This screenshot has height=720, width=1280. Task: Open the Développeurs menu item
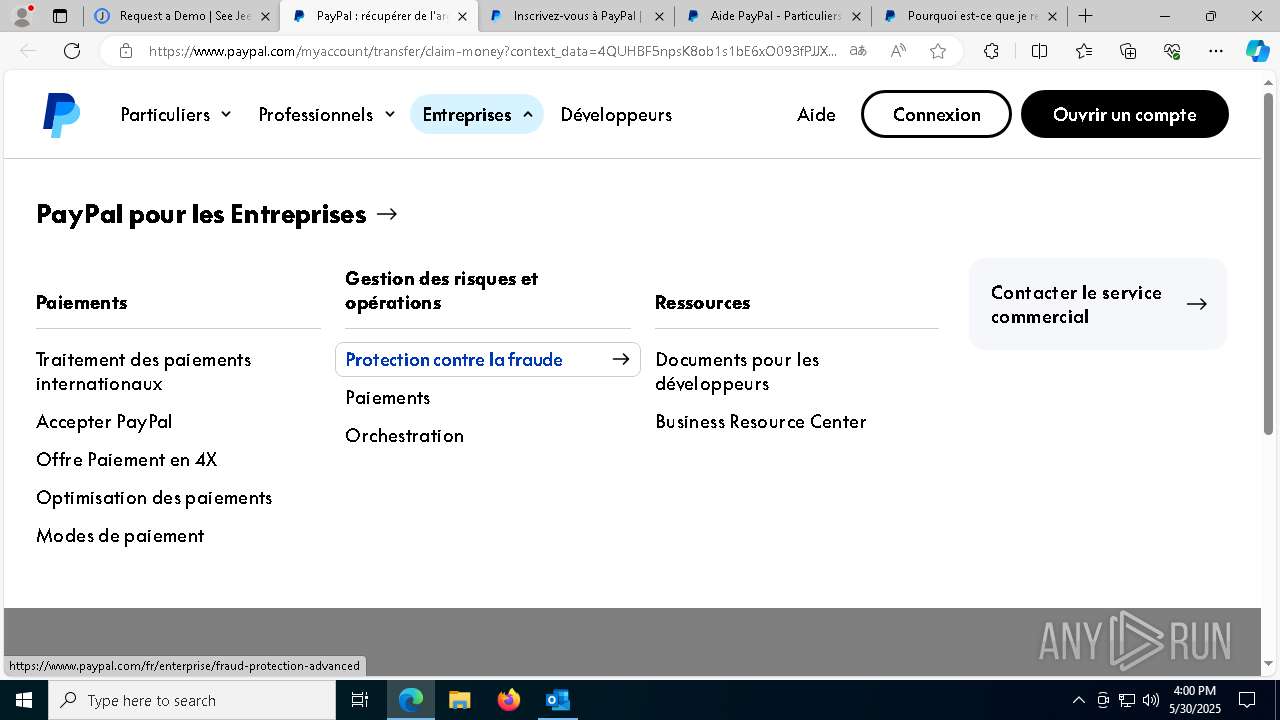616,114
